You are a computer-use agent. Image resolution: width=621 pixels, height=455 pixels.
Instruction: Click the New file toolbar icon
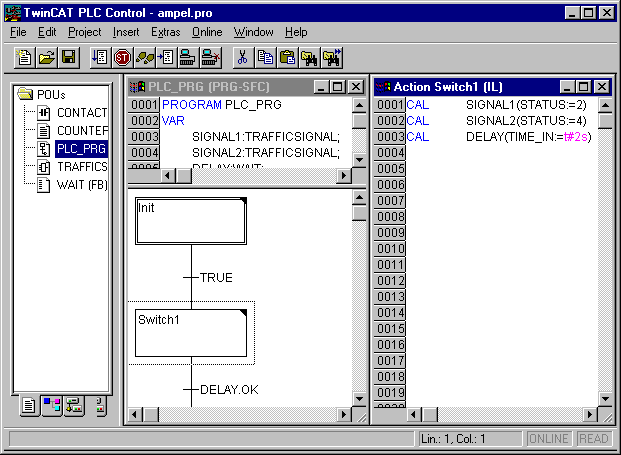25,58
